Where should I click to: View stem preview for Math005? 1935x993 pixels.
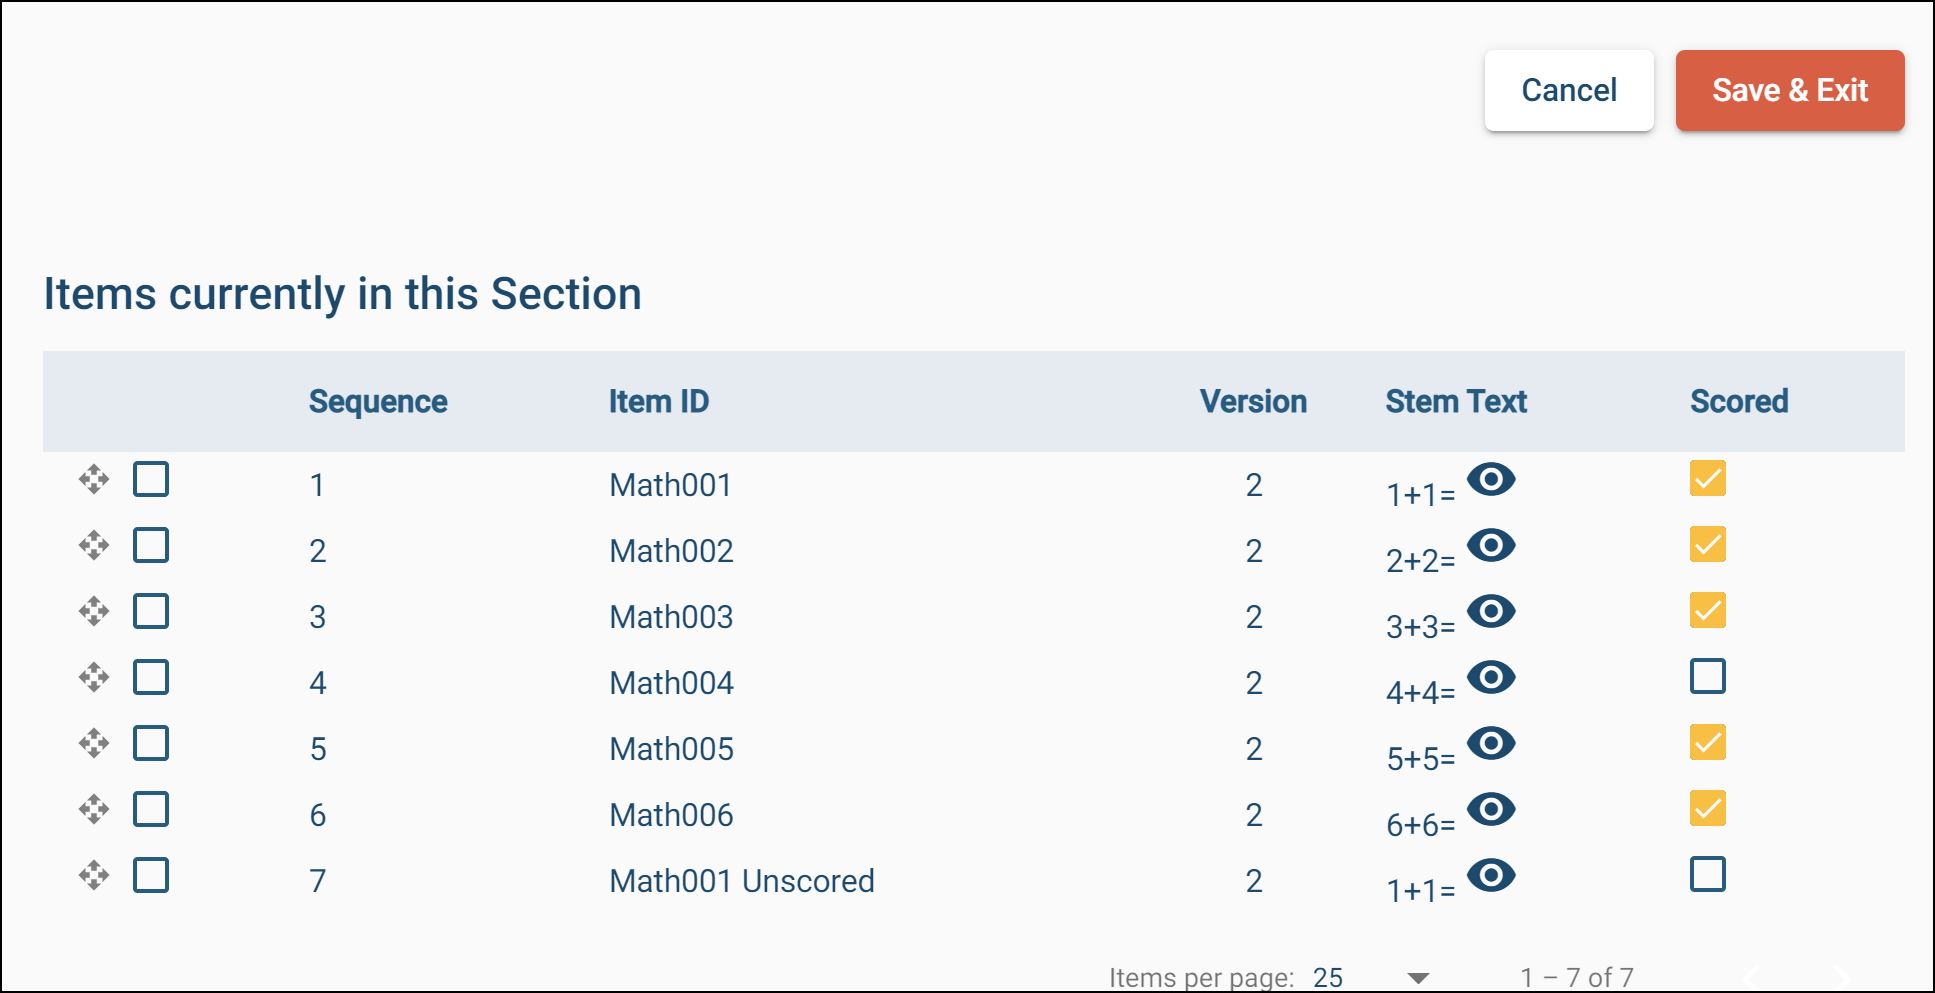tap(1490, 744)
